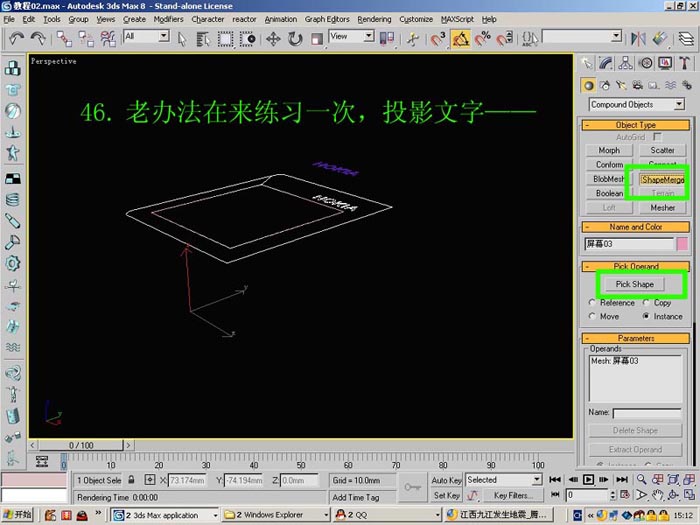Open the MAXScript menu
Screen dimensions: 700x525
(457, 19)
